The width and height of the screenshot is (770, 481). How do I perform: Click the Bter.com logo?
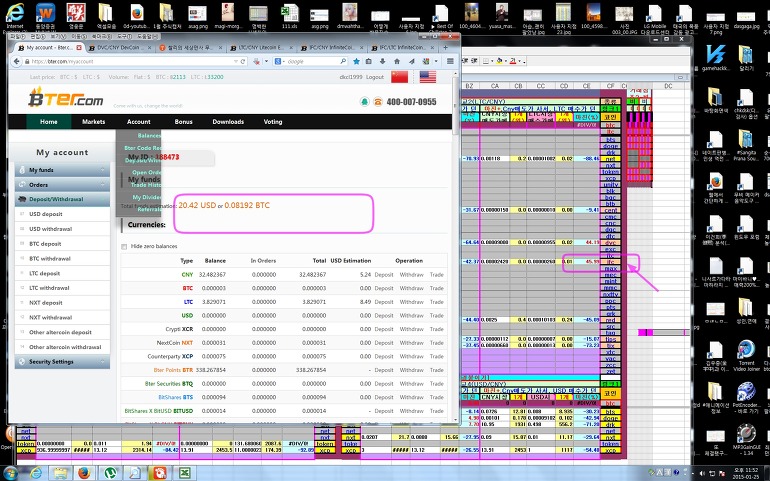tap(65, 97)
